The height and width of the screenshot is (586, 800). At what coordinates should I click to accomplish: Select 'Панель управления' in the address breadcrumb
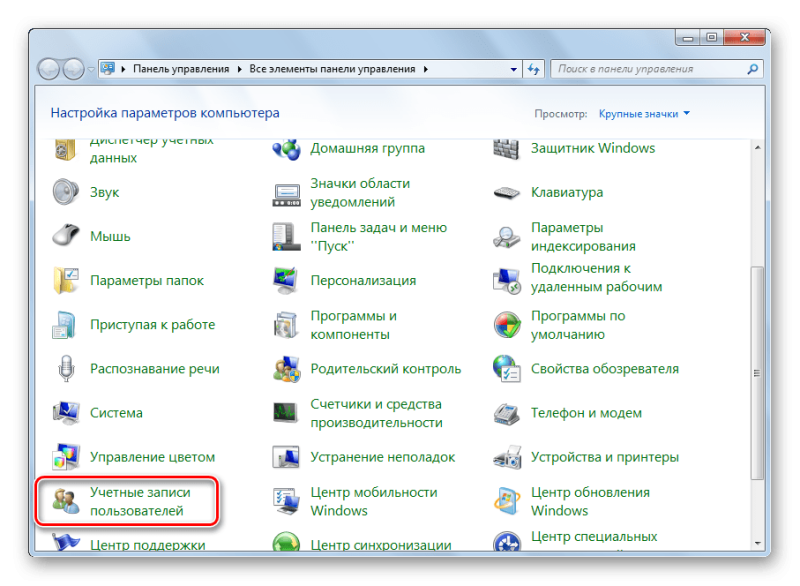181,69
